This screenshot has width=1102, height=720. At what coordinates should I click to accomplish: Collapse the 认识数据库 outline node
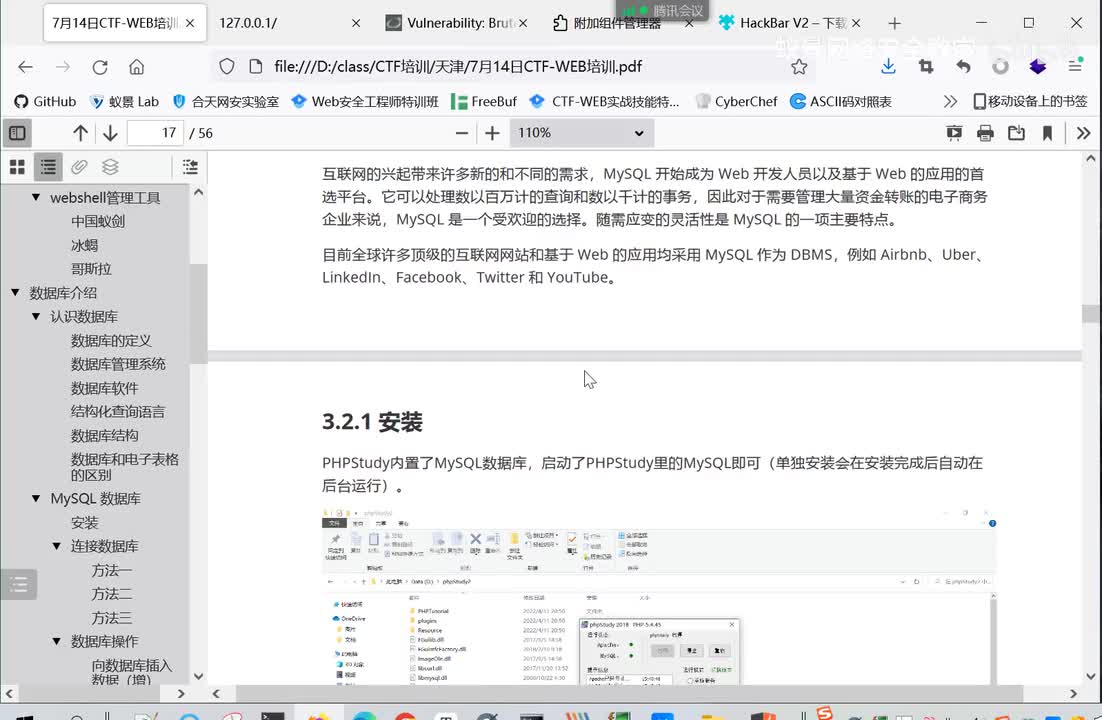(x=36, y=316)
